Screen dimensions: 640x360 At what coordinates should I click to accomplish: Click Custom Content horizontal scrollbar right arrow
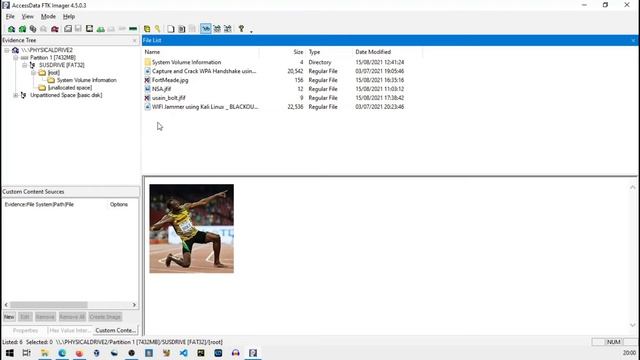click(x=134, y=305)
